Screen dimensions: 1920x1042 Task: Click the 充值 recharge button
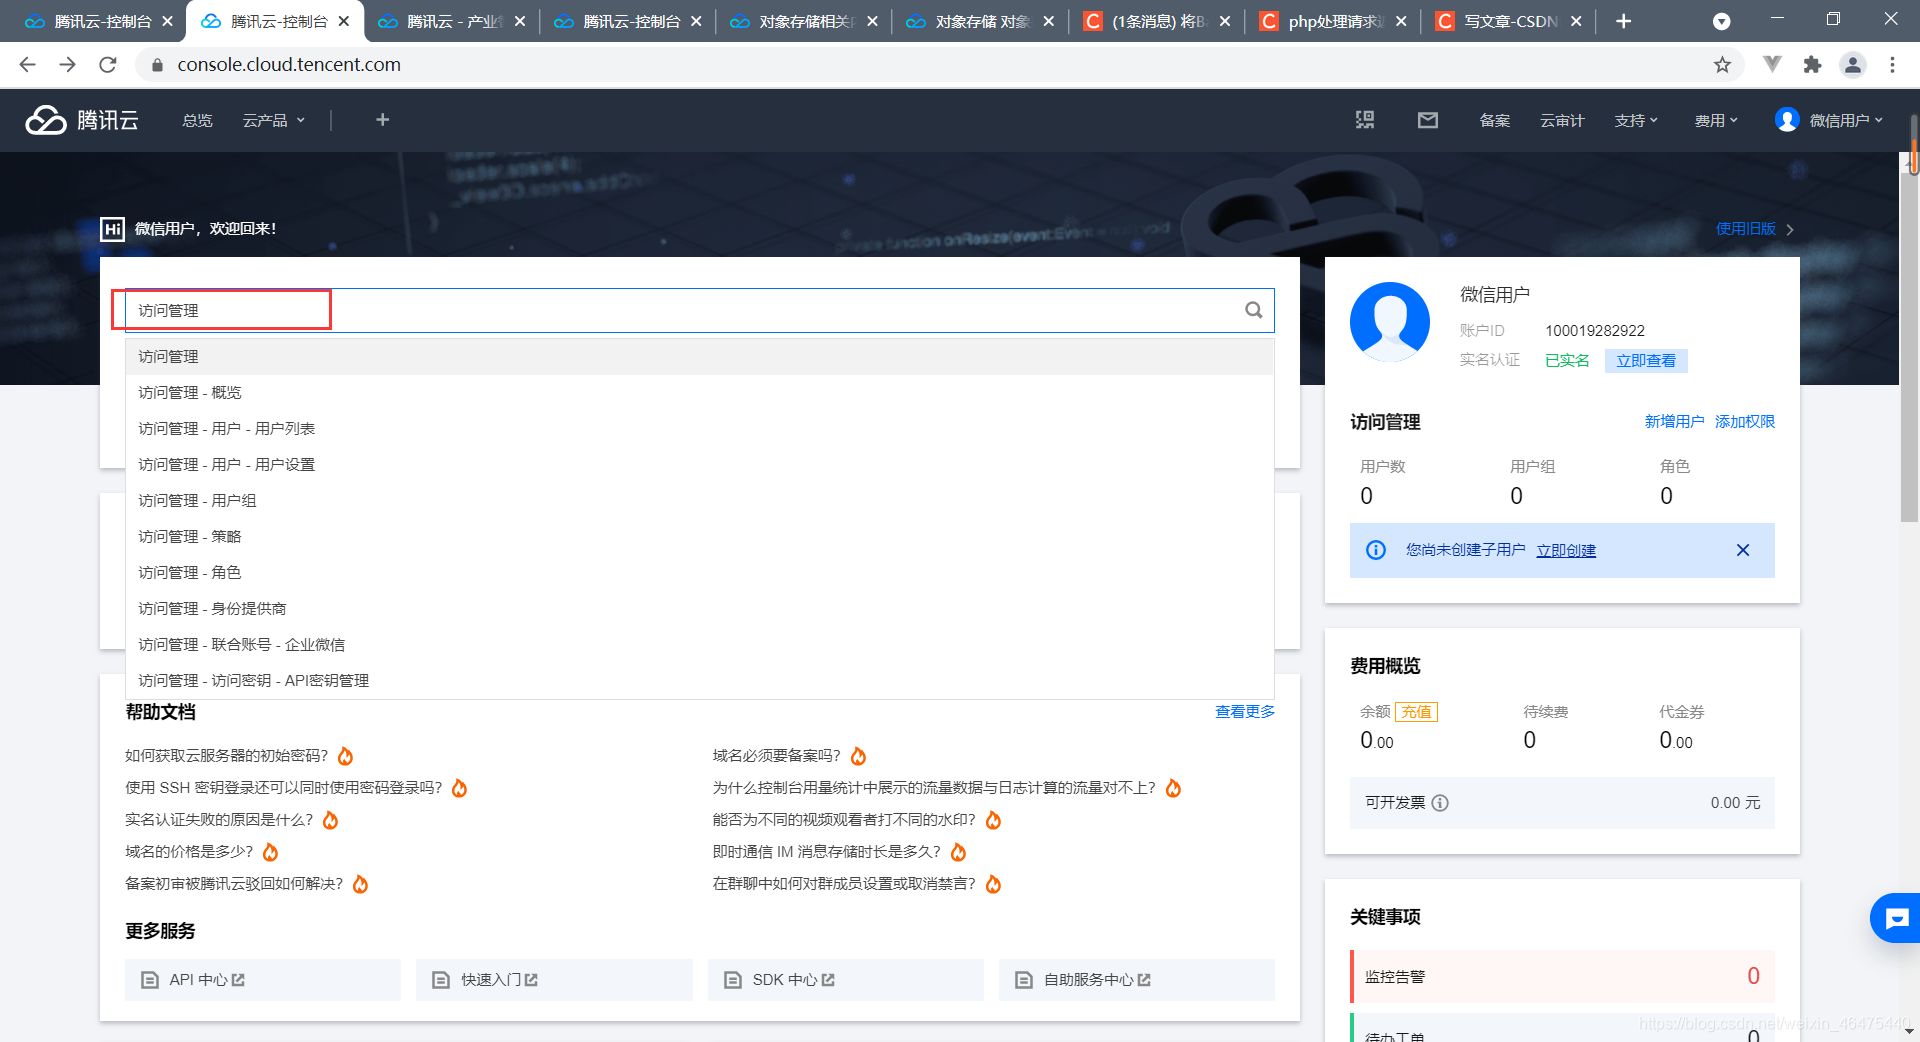[1417, 712]
